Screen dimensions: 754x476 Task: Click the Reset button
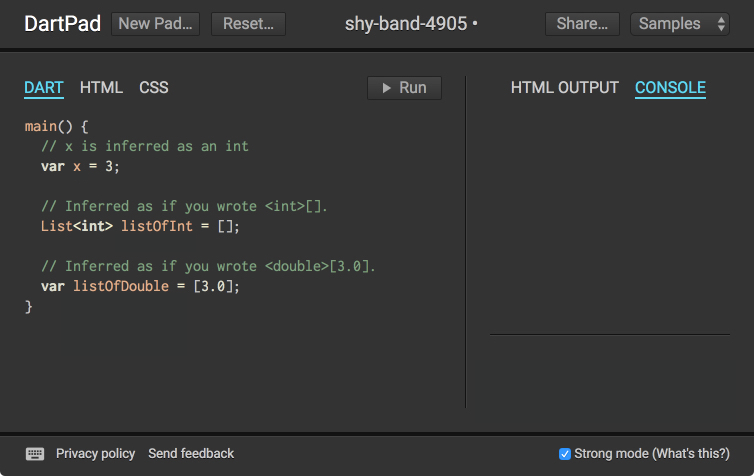pyautogui.click(x=248, y=24)
